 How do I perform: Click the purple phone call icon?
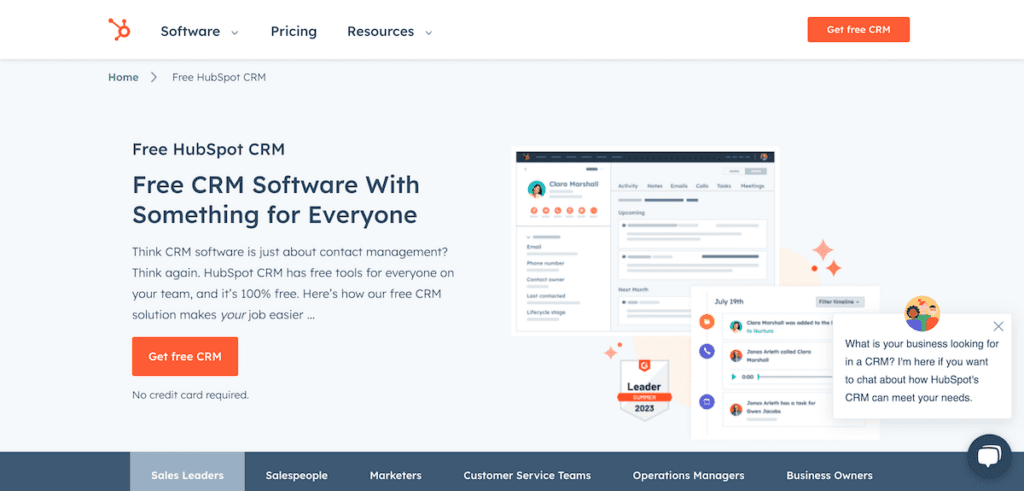tap(707, 351)
